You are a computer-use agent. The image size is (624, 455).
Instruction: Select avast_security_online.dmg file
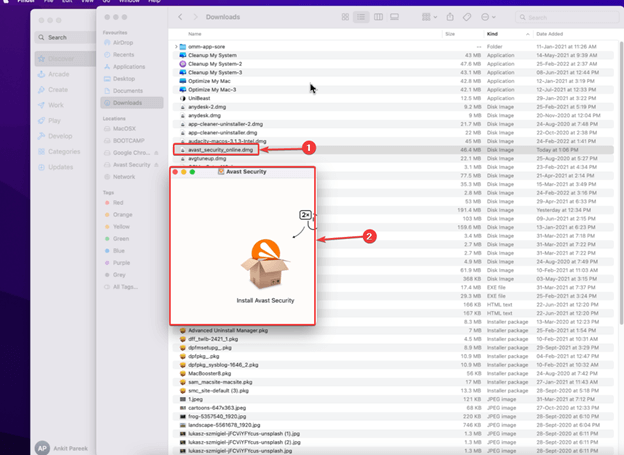pos(393,150)
